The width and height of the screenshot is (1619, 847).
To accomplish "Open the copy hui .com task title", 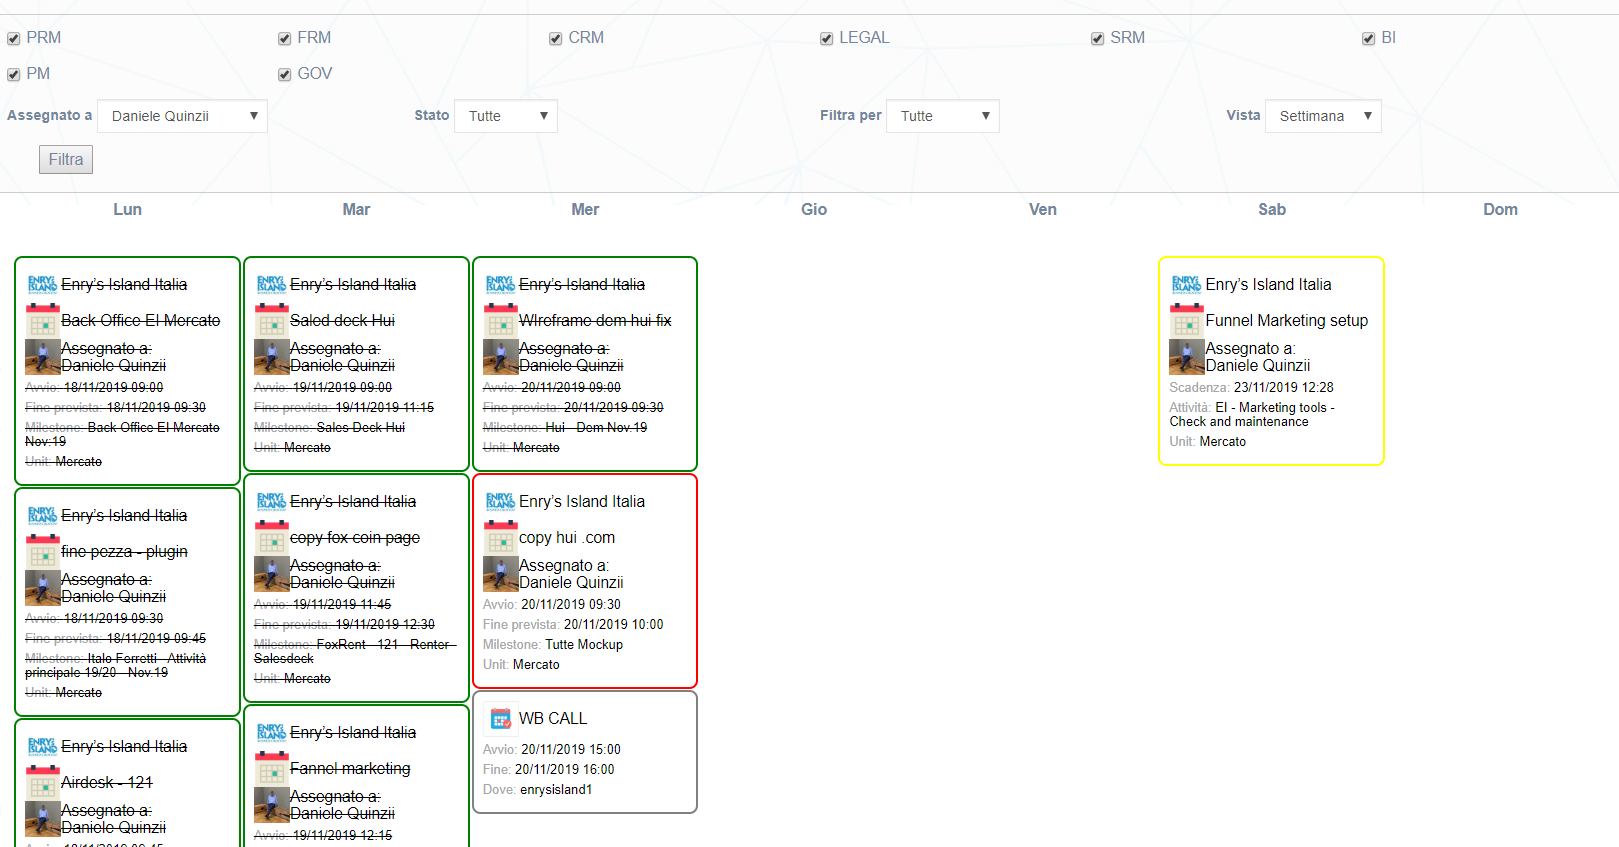I will pos(566,538).
